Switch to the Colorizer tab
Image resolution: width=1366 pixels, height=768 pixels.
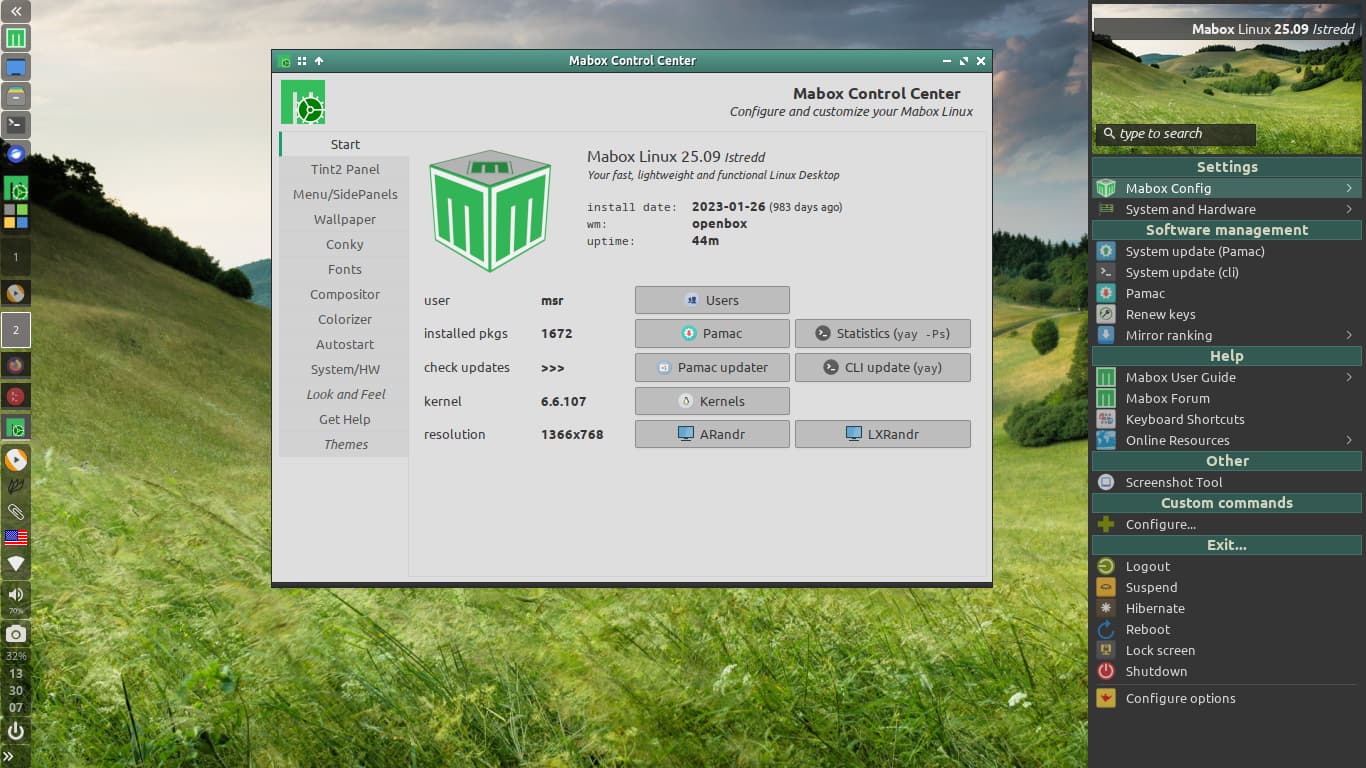coord(345,319)
